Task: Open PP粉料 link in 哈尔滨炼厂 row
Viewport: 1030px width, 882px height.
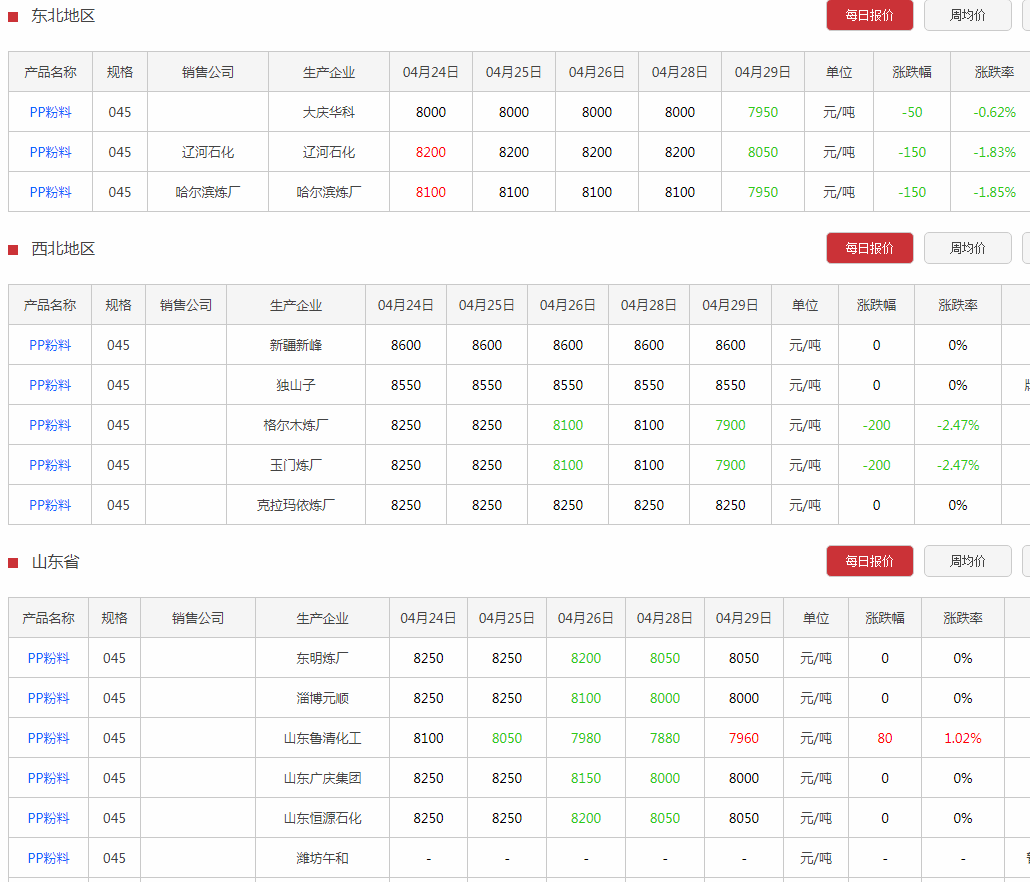Action: pyautogui.click(x=50, y=192)
